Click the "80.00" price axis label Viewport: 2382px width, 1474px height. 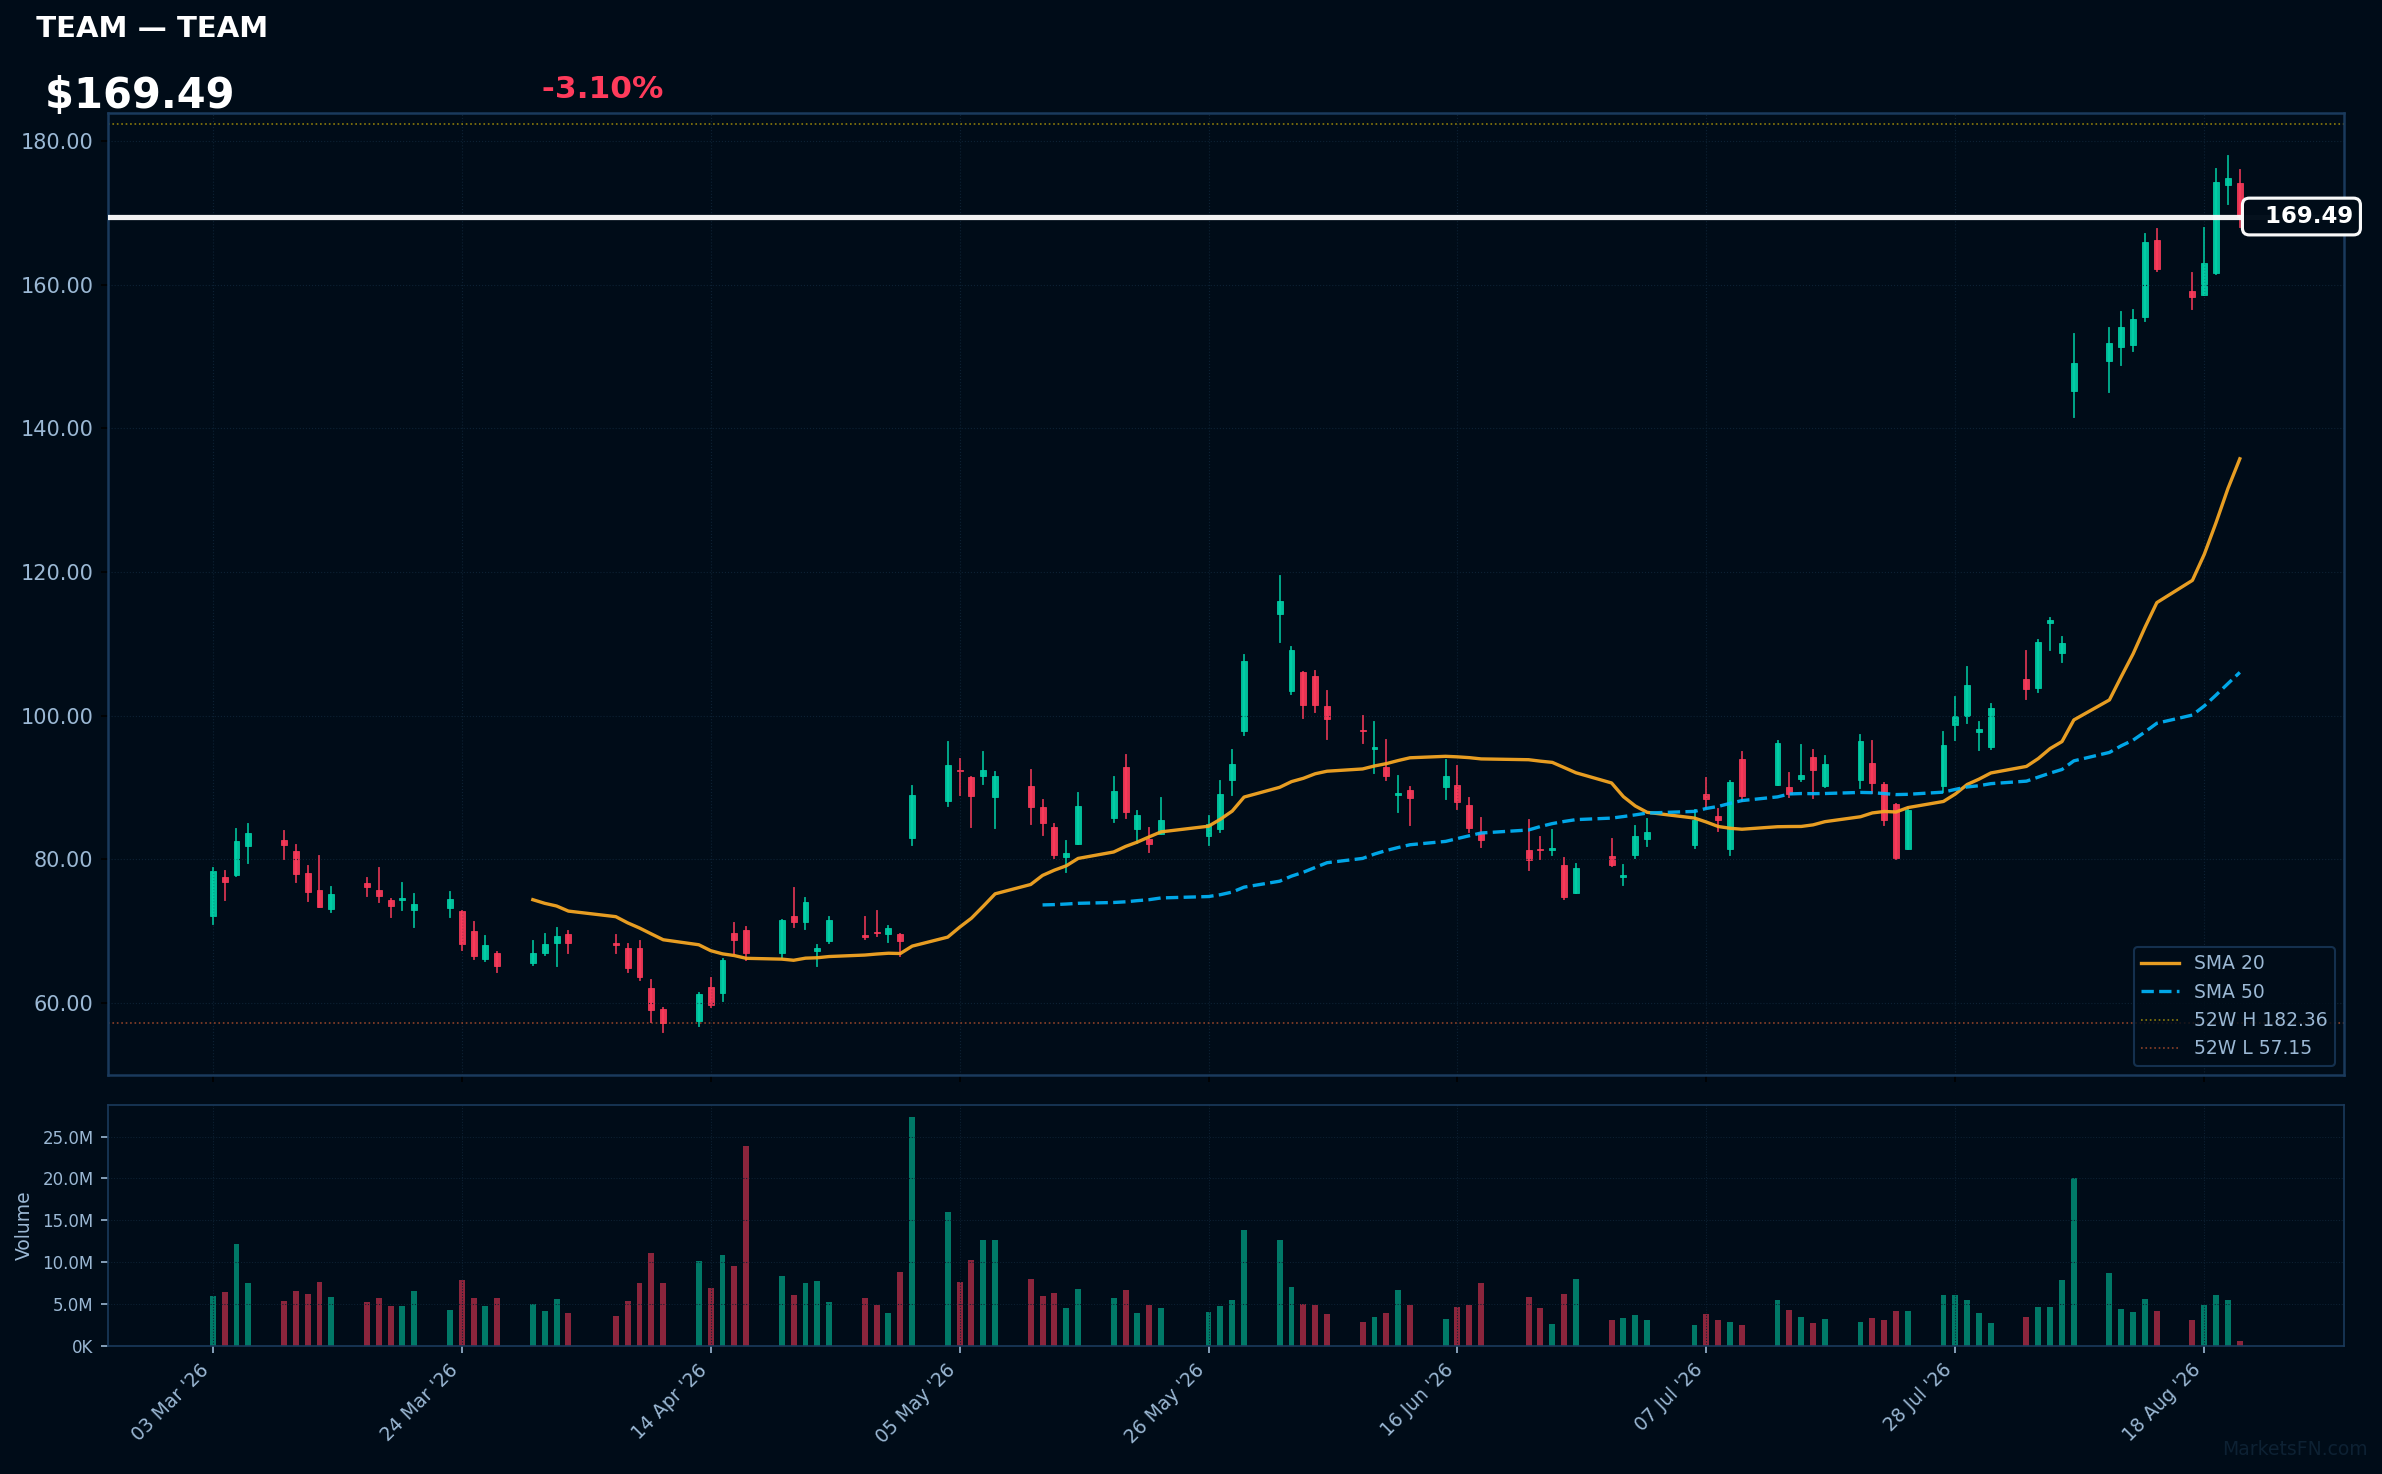point(63,860)
